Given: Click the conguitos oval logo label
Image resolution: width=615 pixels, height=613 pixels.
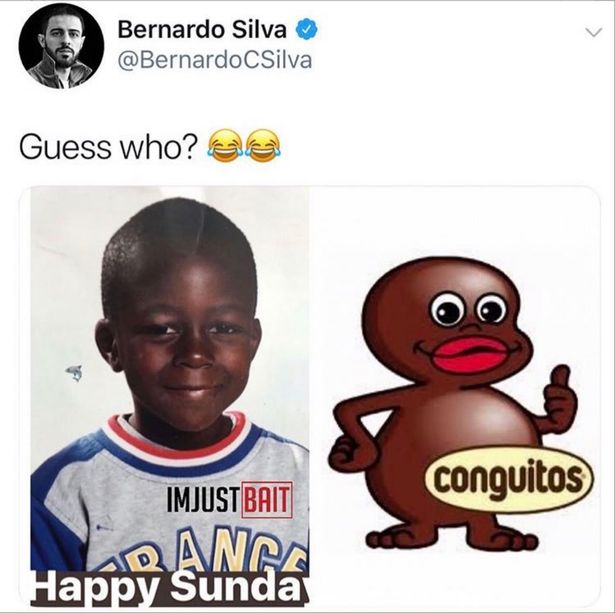Looking at the screenshot, I should [x=510, y=480].
